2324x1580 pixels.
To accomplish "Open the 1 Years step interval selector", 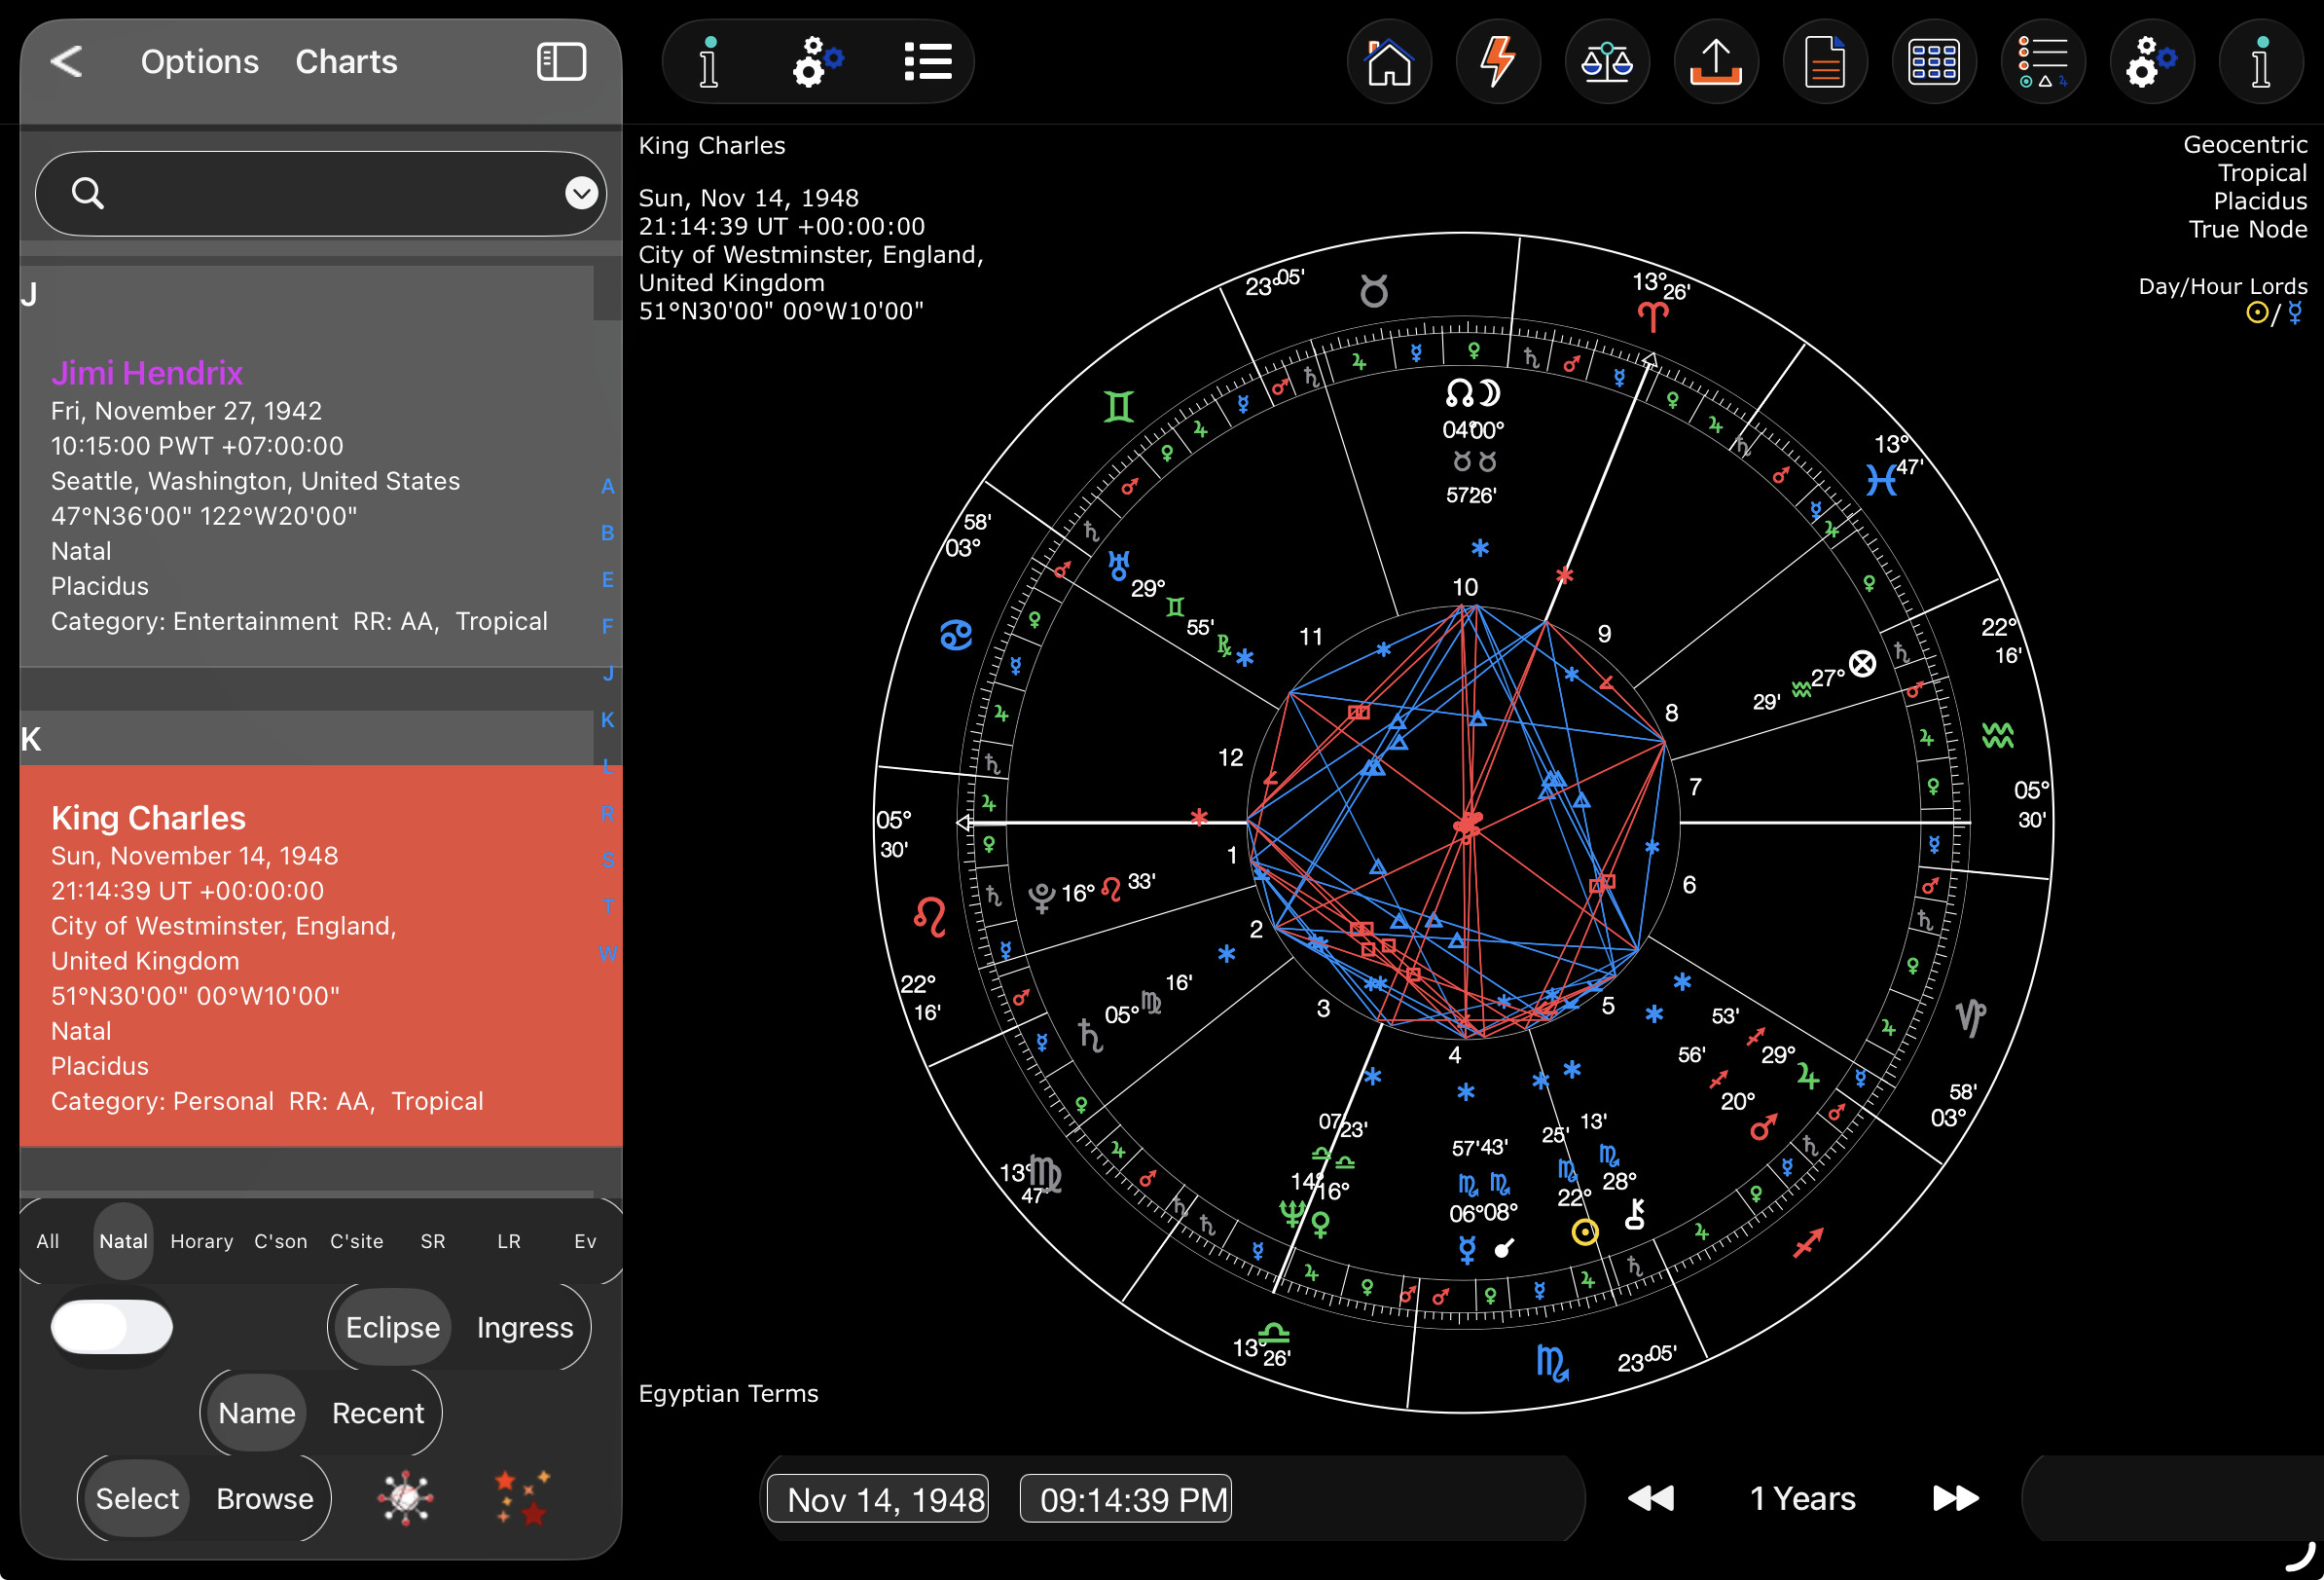I will [1802, 1498].
